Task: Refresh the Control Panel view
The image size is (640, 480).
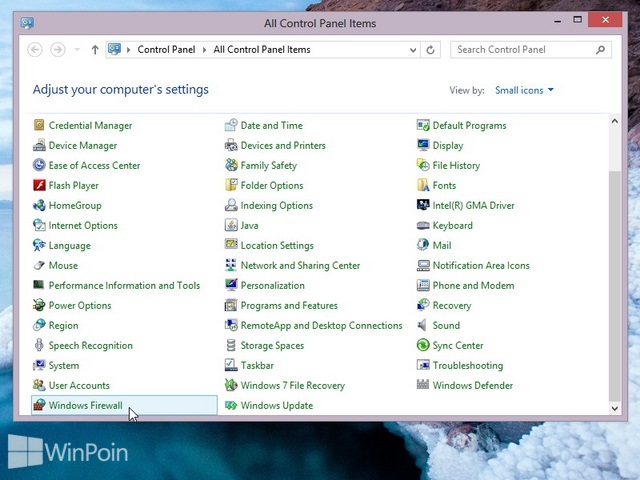Action: coord(430,50)
